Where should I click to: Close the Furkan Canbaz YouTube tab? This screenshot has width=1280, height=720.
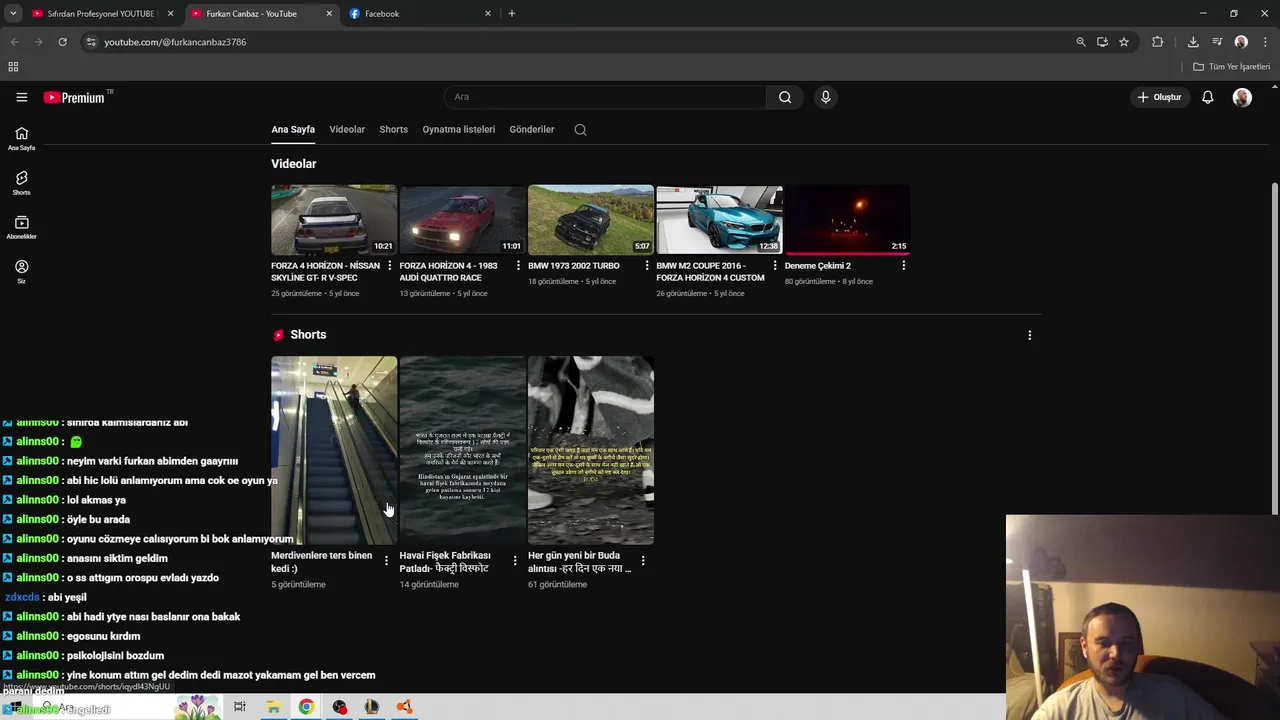(329, 14)
